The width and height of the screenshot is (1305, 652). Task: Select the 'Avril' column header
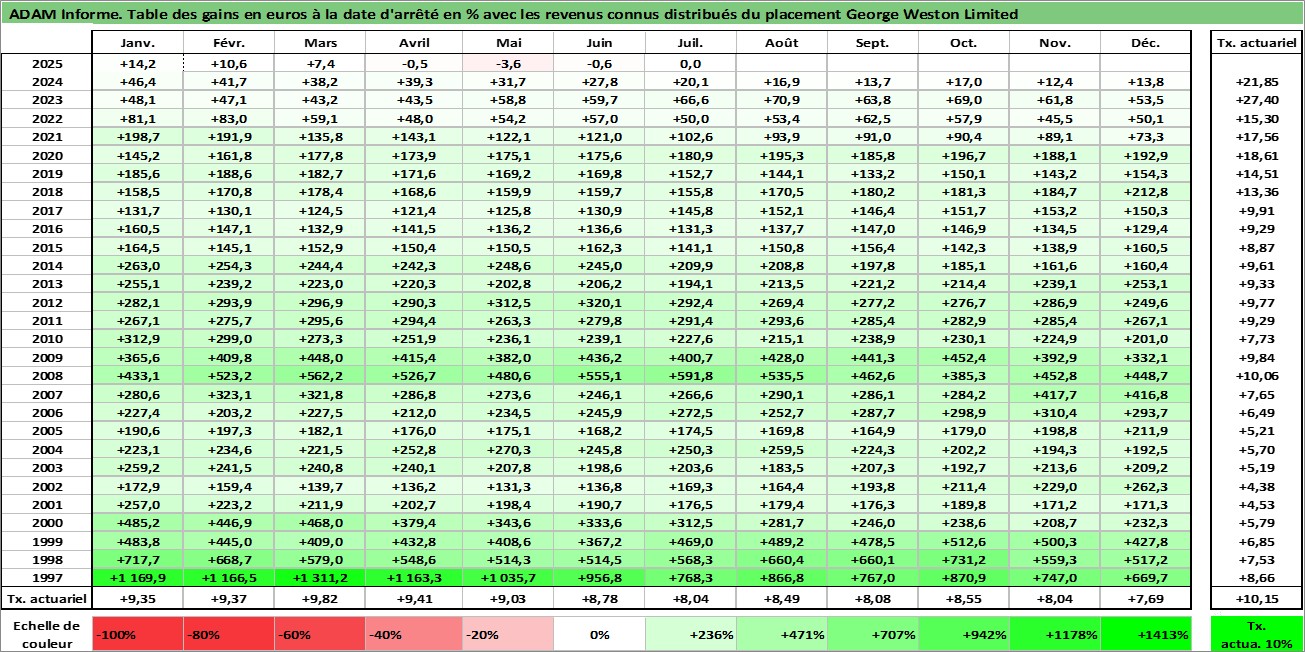[x=412, y=43]
